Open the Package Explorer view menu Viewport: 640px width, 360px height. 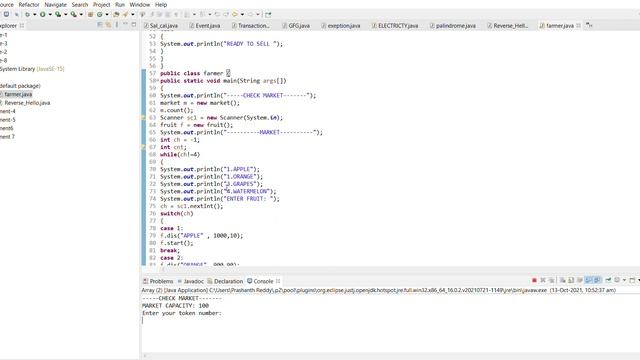117,25
